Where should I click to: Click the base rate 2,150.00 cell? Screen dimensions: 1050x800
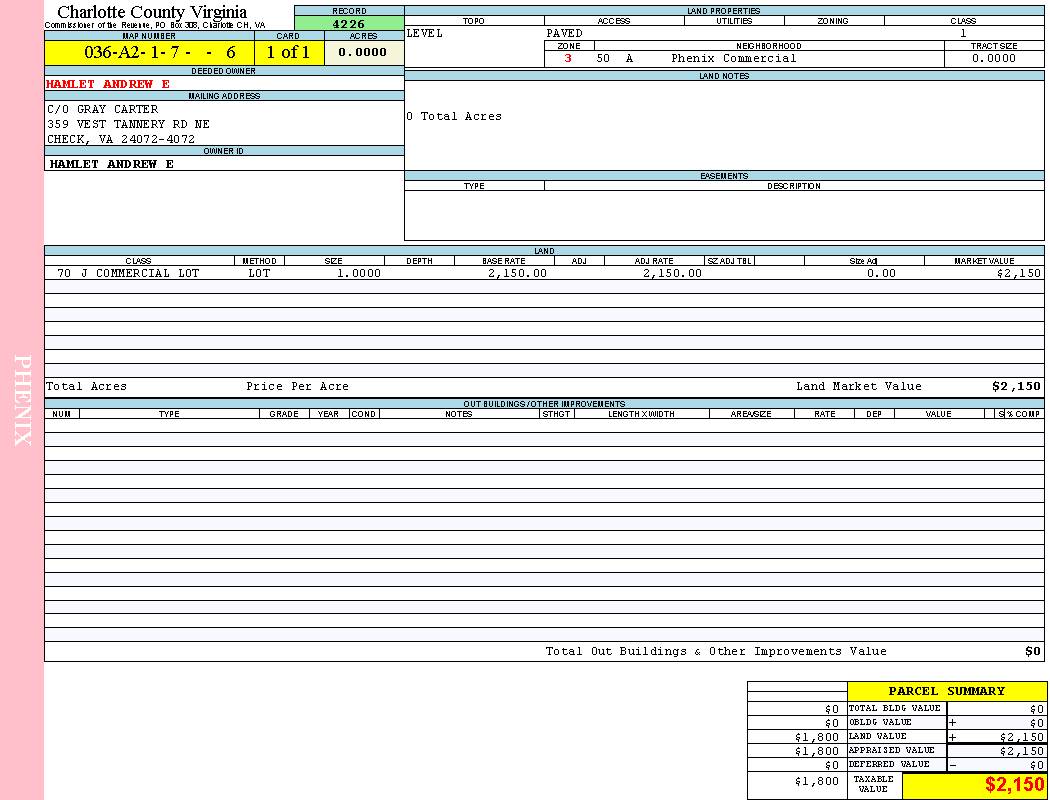(517, 273)
